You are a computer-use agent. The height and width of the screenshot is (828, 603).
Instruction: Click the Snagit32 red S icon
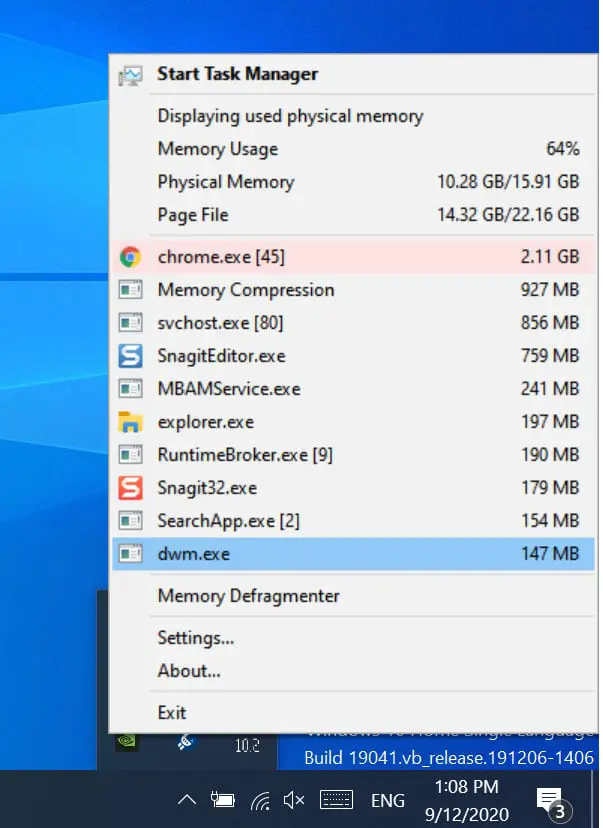coord(130,488)
